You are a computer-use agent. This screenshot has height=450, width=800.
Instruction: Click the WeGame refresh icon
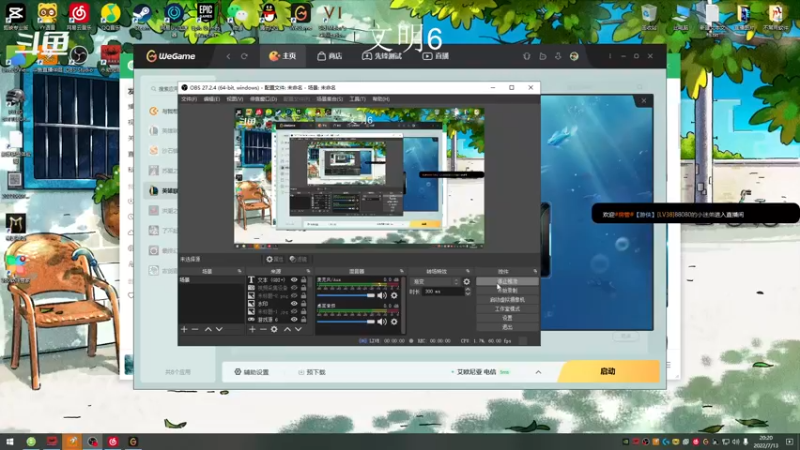pyautogui.click(x=244, y=56)
